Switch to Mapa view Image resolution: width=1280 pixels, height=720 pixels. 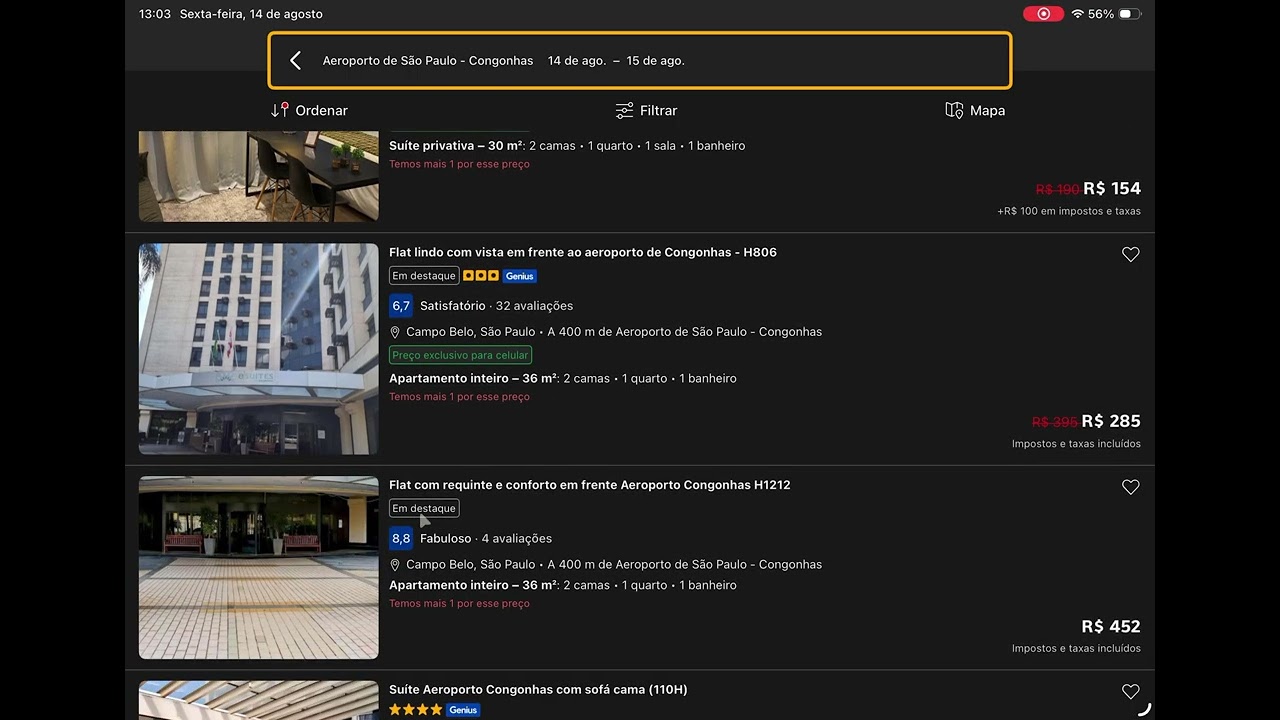pos(975,110)
